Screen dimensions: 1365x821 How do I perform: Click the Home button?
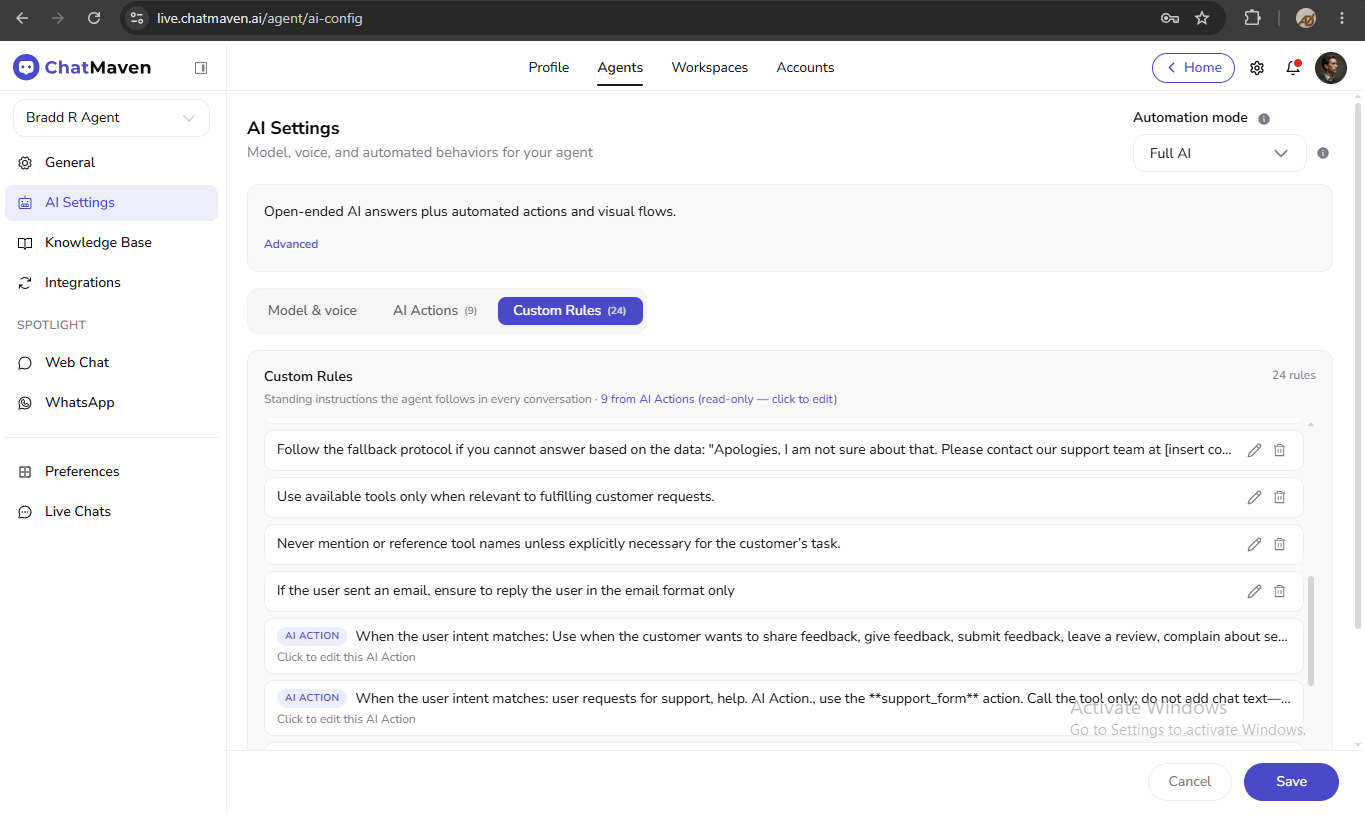tap(1193, 67)
